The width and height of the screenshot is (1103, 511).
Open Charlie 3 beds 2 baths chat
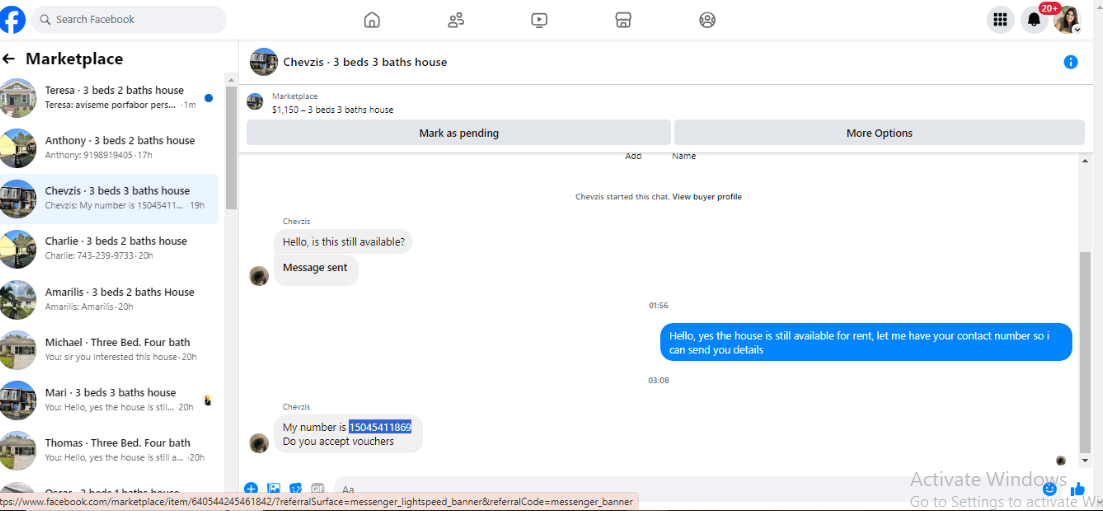click(x=109, y=248)
